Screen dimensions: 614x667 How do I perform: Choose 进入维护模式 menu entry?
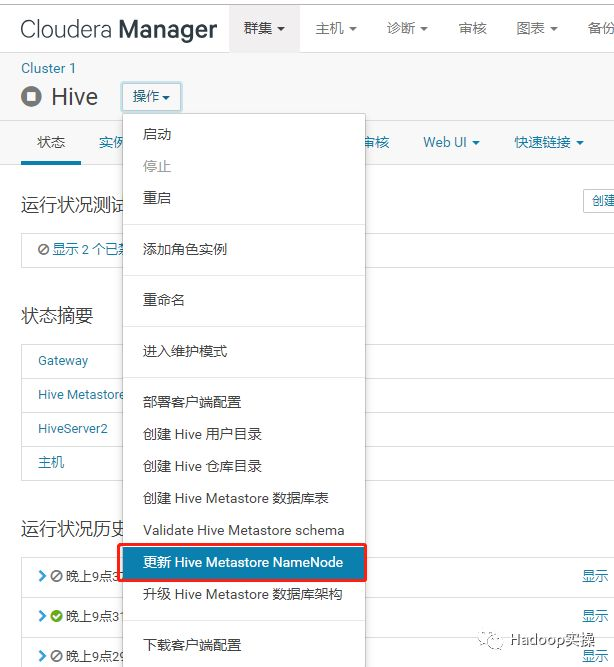(x=244, y=351)
